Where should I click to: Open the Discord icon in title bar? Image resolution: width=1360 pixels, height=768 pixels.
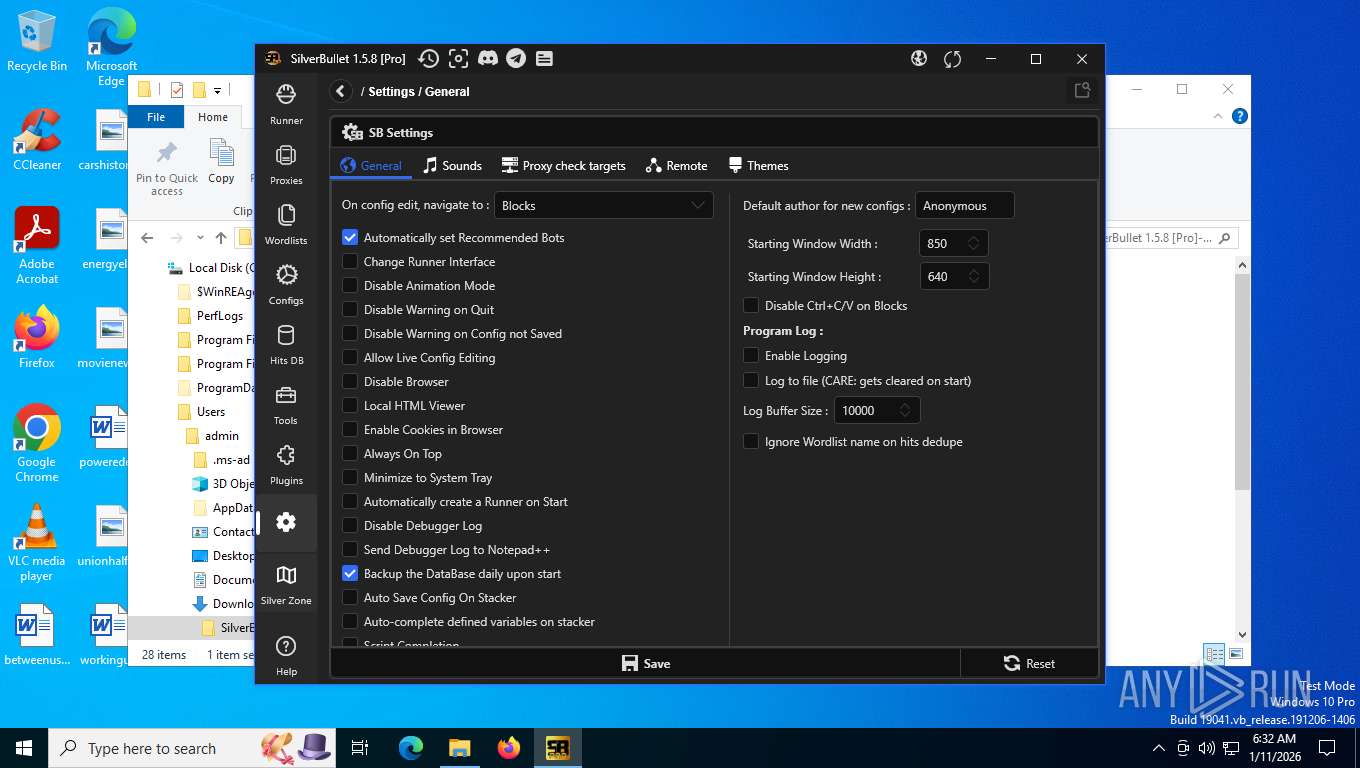[x=488, y=59]
